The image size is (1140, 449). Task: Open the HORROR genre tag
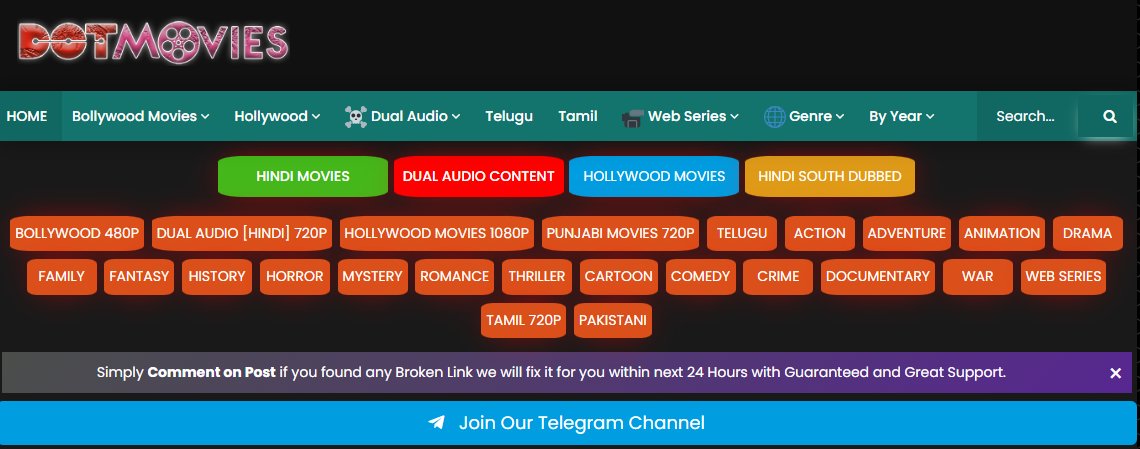pyautogui.click(x=294, y=276)
